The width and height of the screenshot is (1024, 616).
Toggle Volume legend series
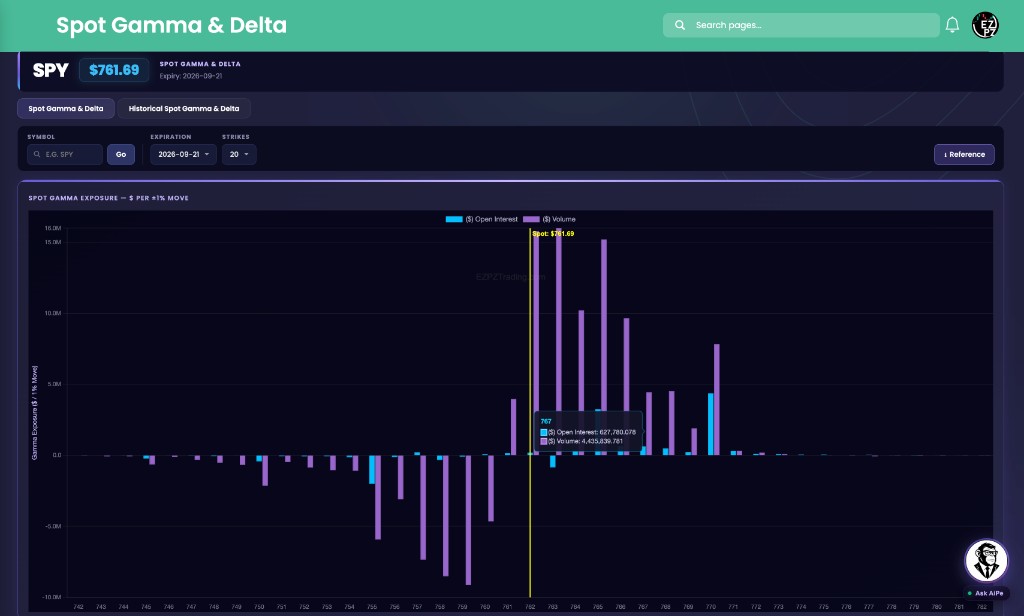point(549,219)
